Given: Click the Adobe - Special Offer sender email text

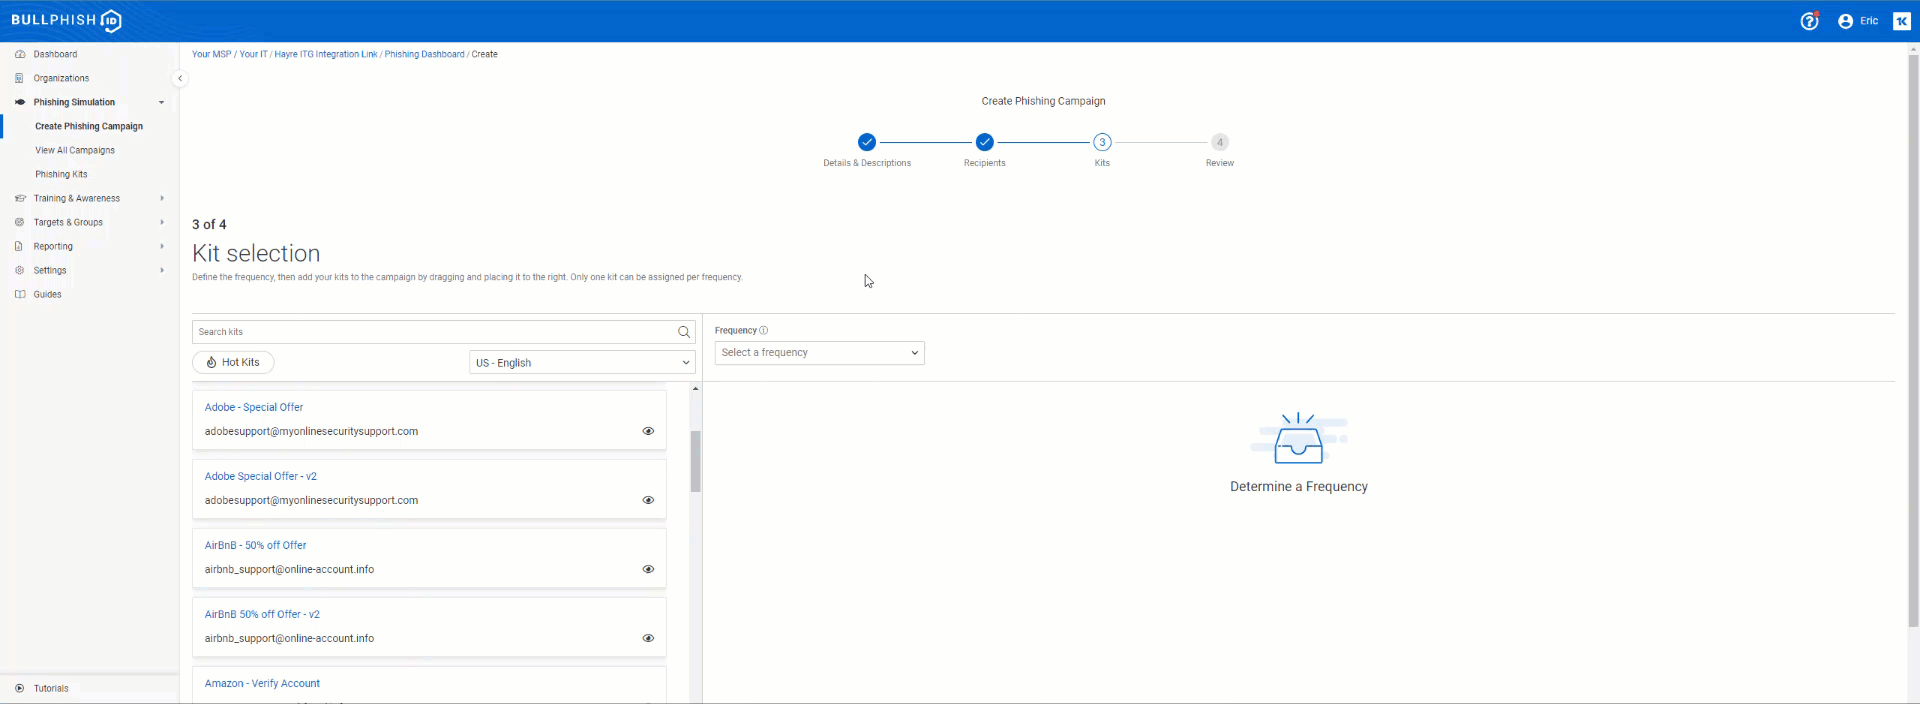Looking at the screenshot, I should (311, 431).
